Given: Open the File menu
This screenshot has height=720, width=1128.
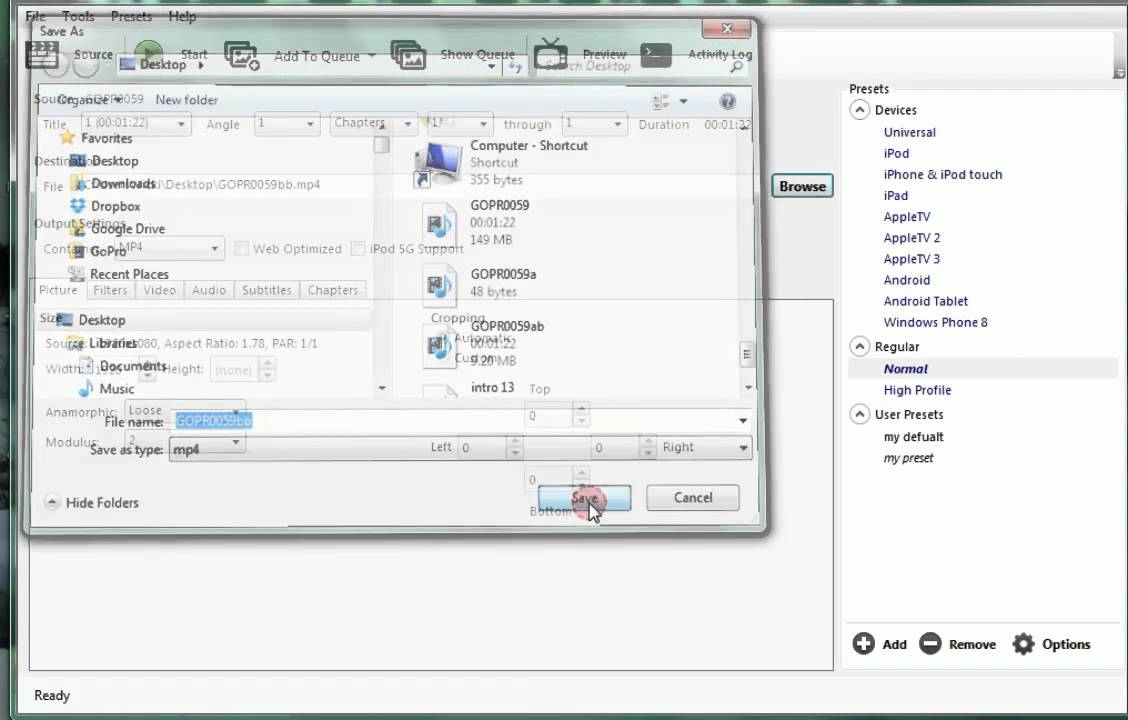Looking at the screenshot, I should point(35,16).
